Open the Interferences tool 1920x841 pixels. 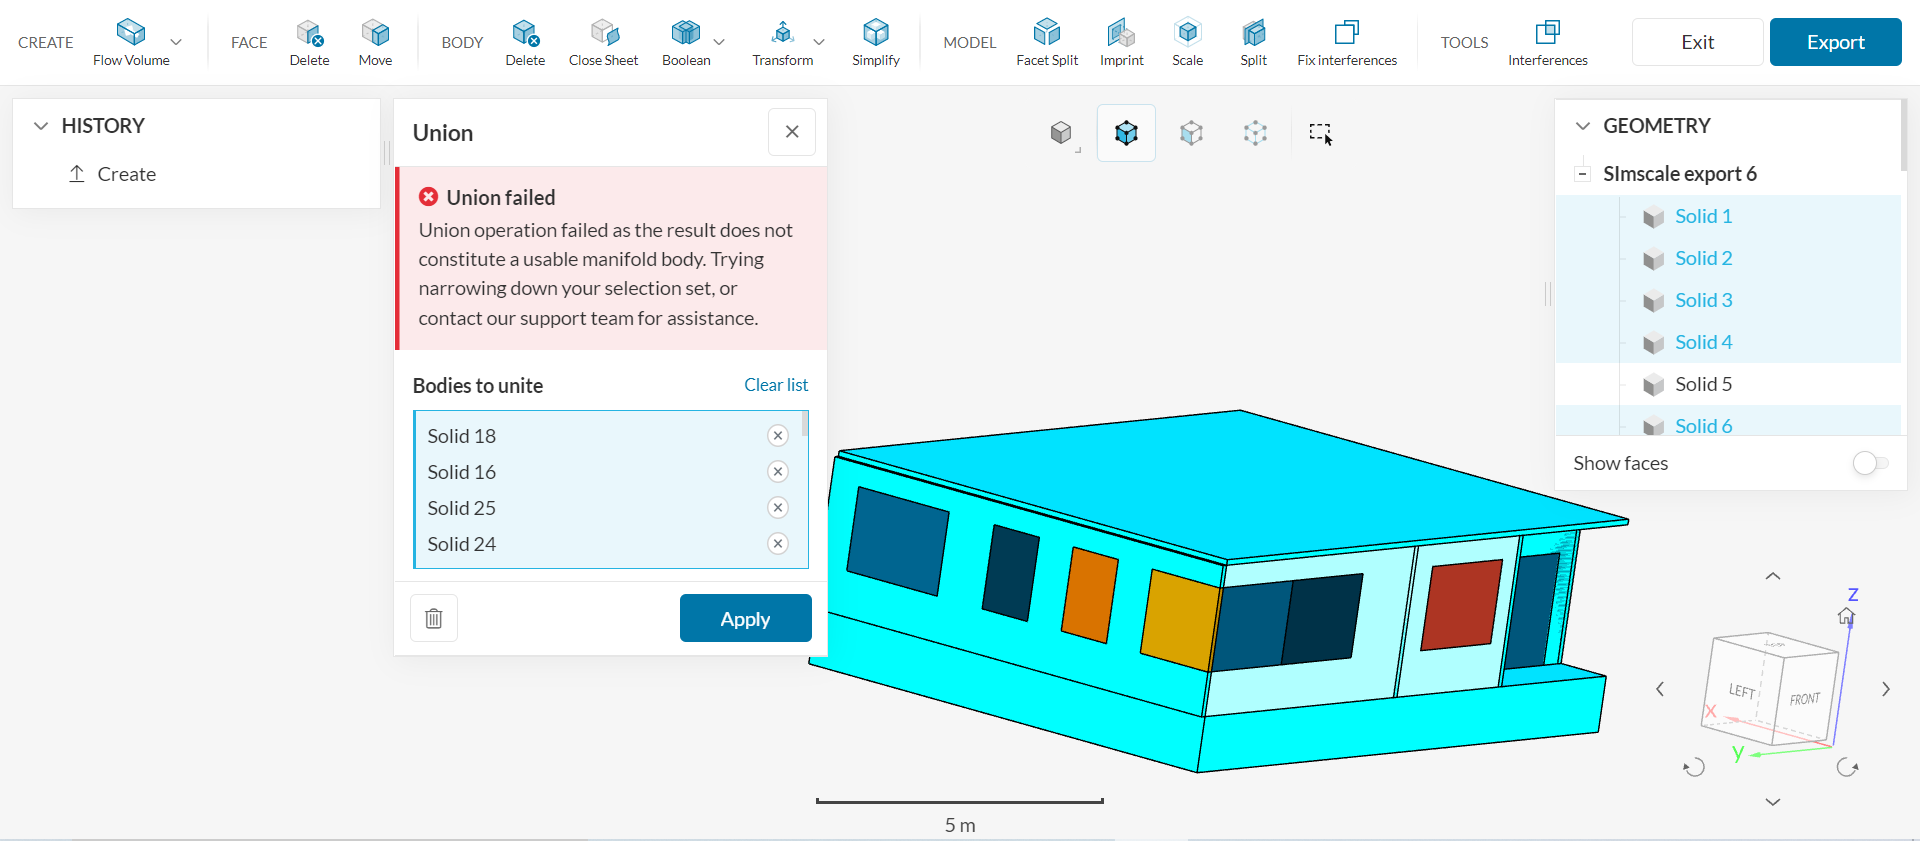pyautogui.click(x=1548, y=42)
